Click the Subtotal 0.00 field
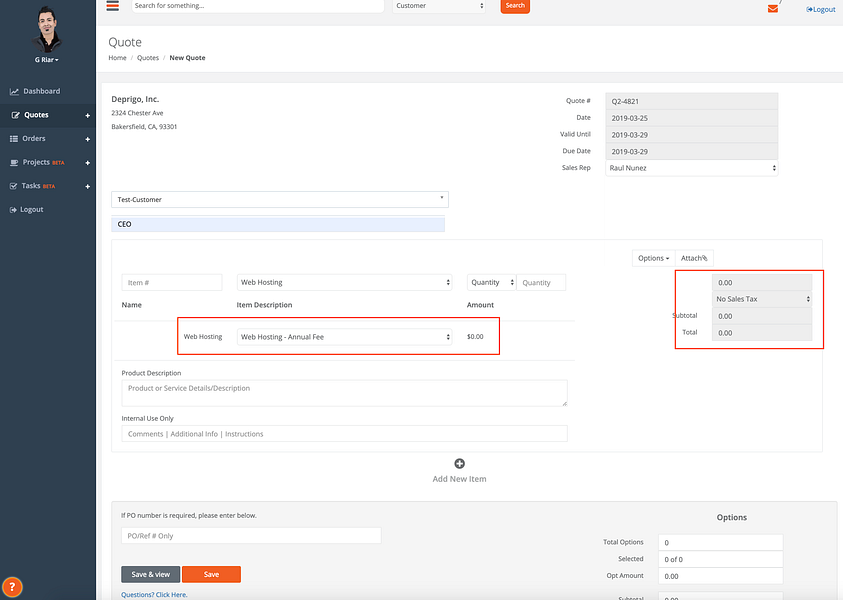Image resolution: width=843 pixels, height=600 pixels. pyautogui.click(x=762, y=316)
